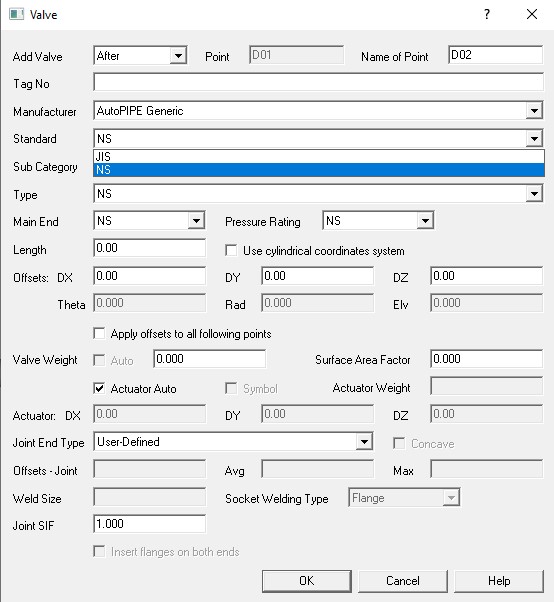Image resolution: width=554 pixels, height=602 pixels.
Task: Check Apply offsets to all following points
Action: click(99, 333)
